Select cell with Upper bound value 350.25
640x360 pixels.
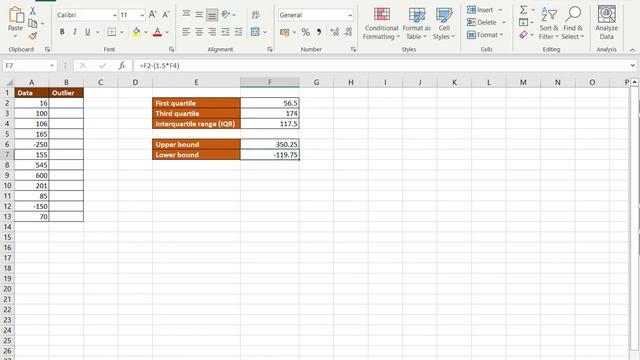(x=269, y=144)
